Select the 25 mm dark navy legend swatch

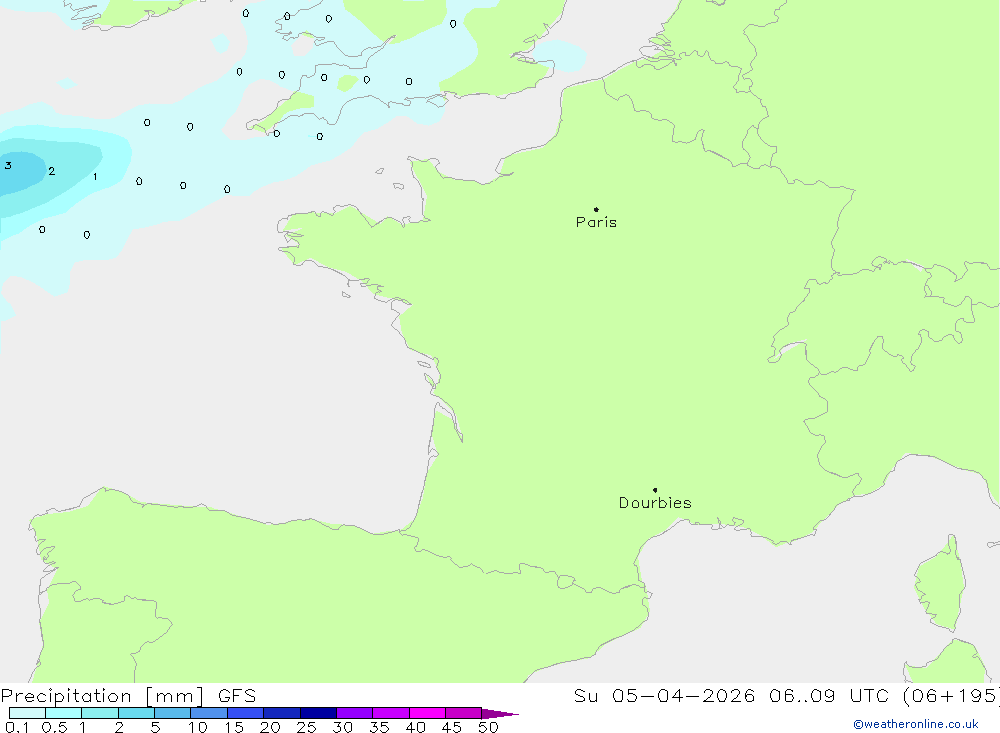click(318, 713)
